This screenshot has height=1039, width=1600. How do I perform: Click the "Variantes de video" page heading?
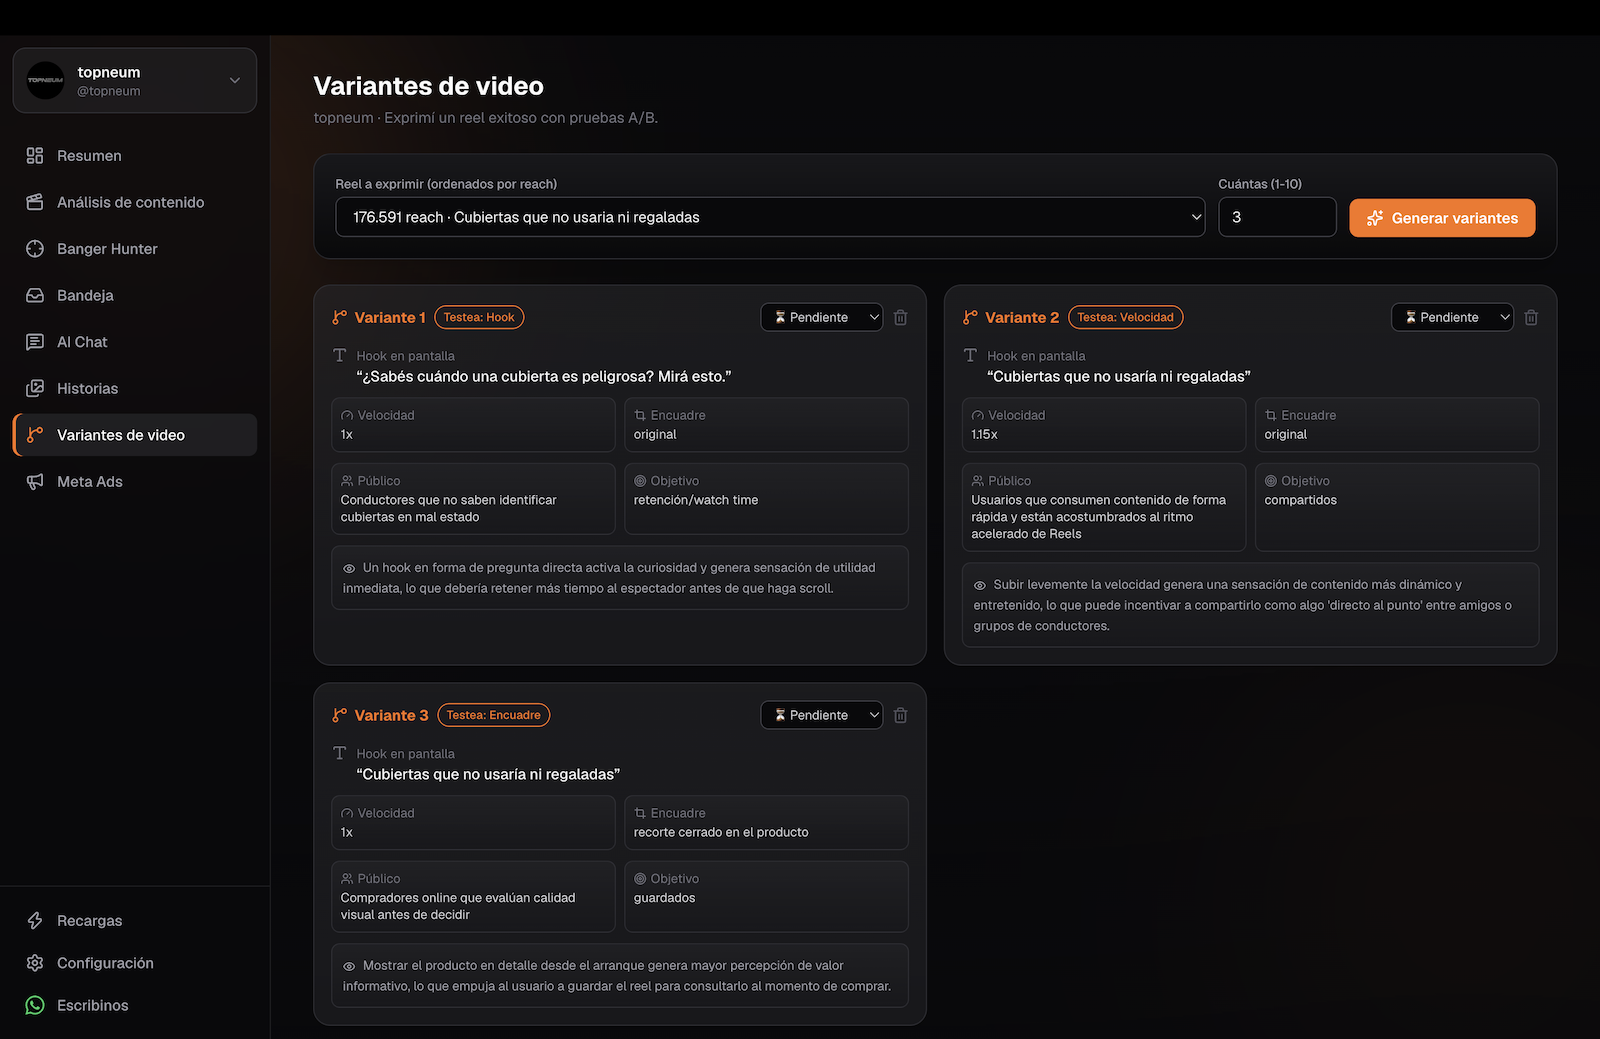pyautogui.click(x=428, y=86)
